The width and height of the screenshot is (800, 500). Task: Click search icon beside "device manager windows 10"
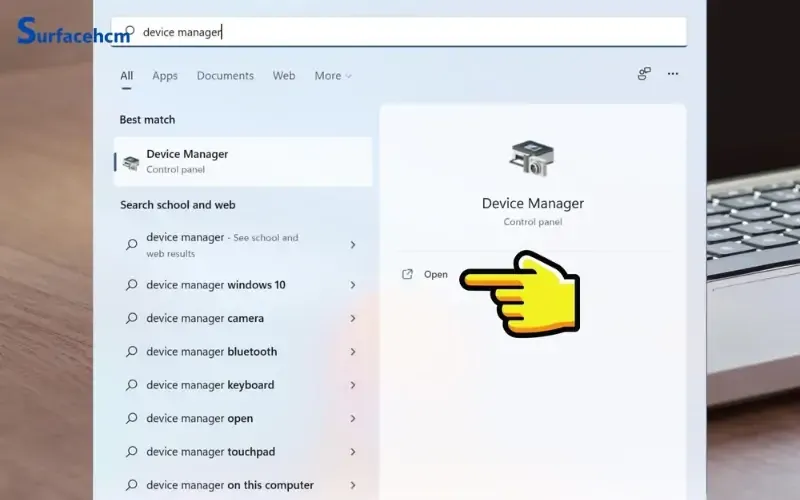tap(132, 285)
